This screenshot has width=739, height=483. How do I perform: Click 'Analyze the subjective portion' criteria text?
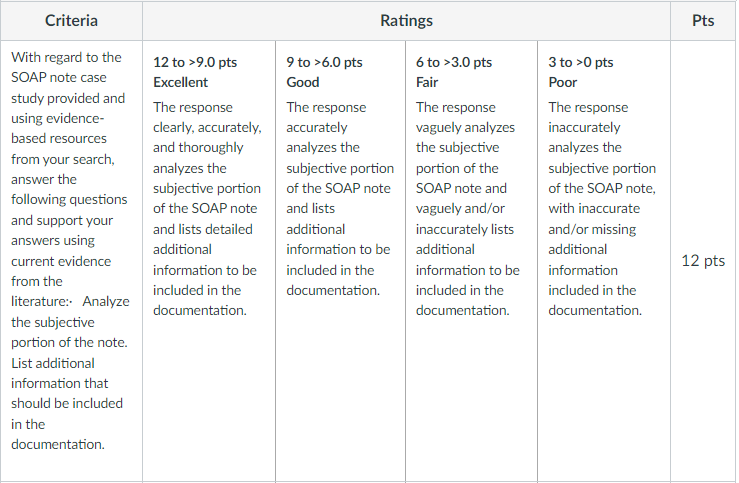(70, 322)
